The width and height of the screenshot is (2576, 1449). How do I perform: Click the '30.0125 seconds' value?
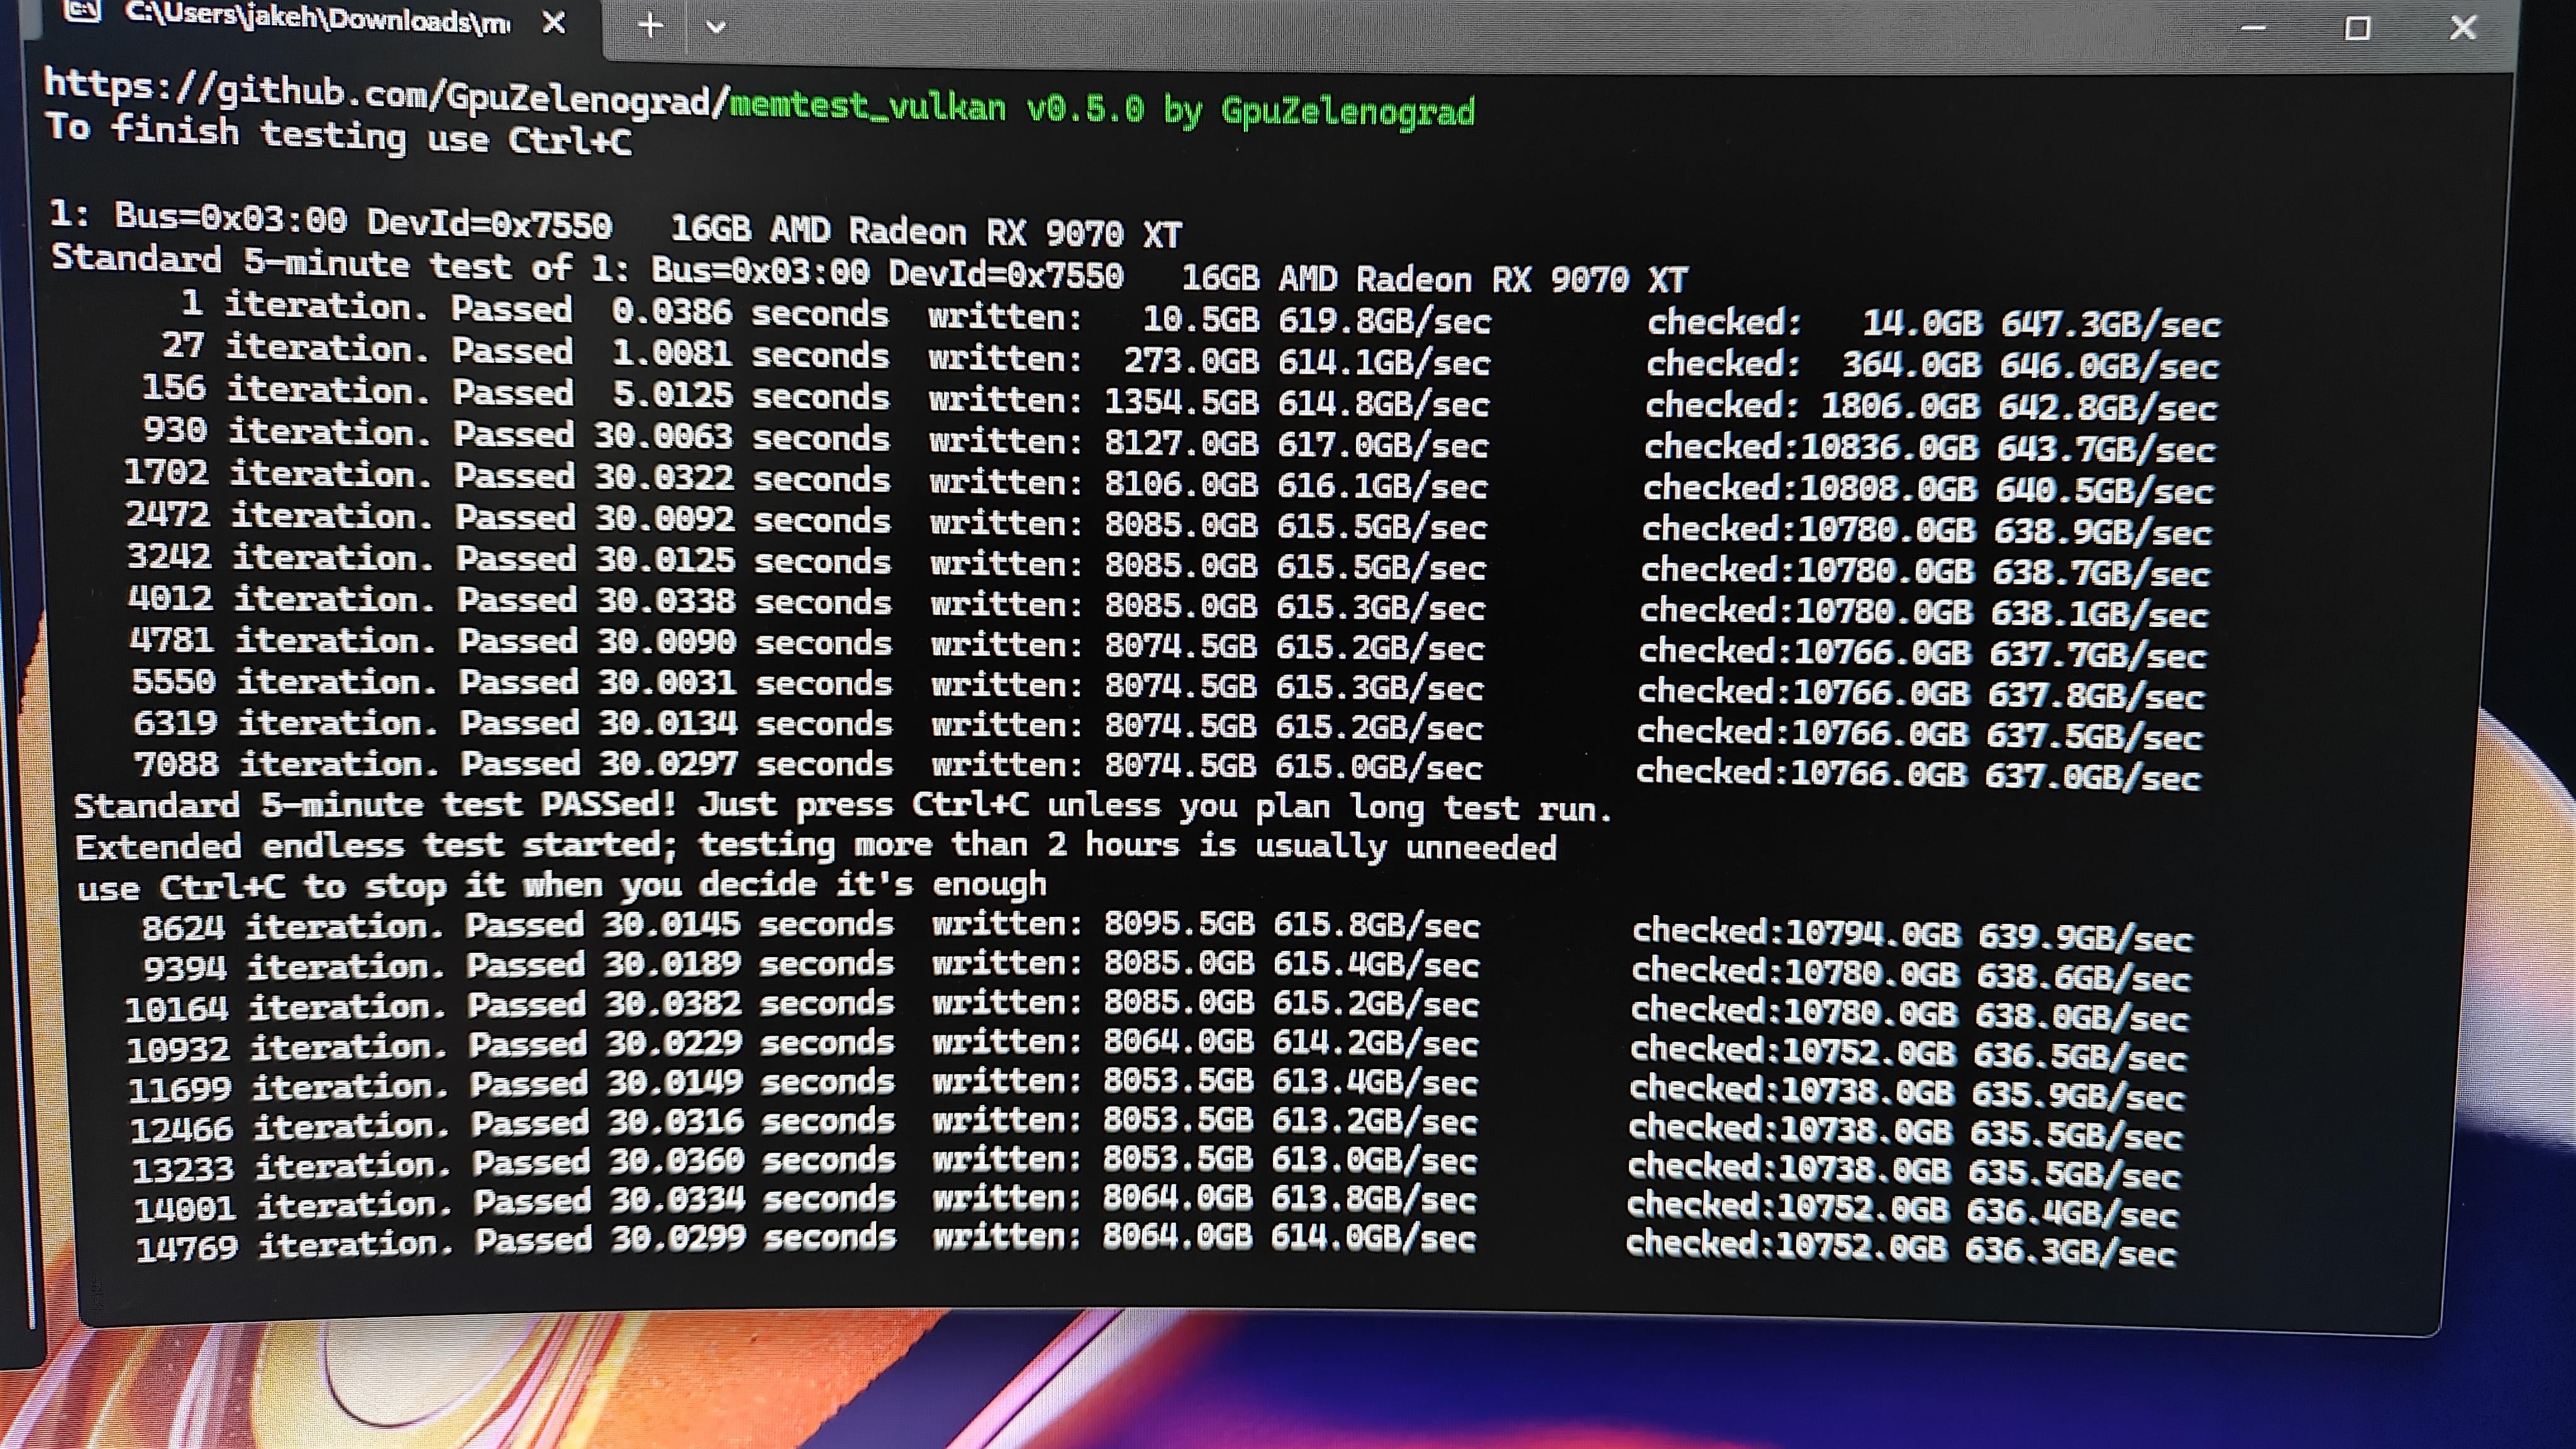point(744,560)
